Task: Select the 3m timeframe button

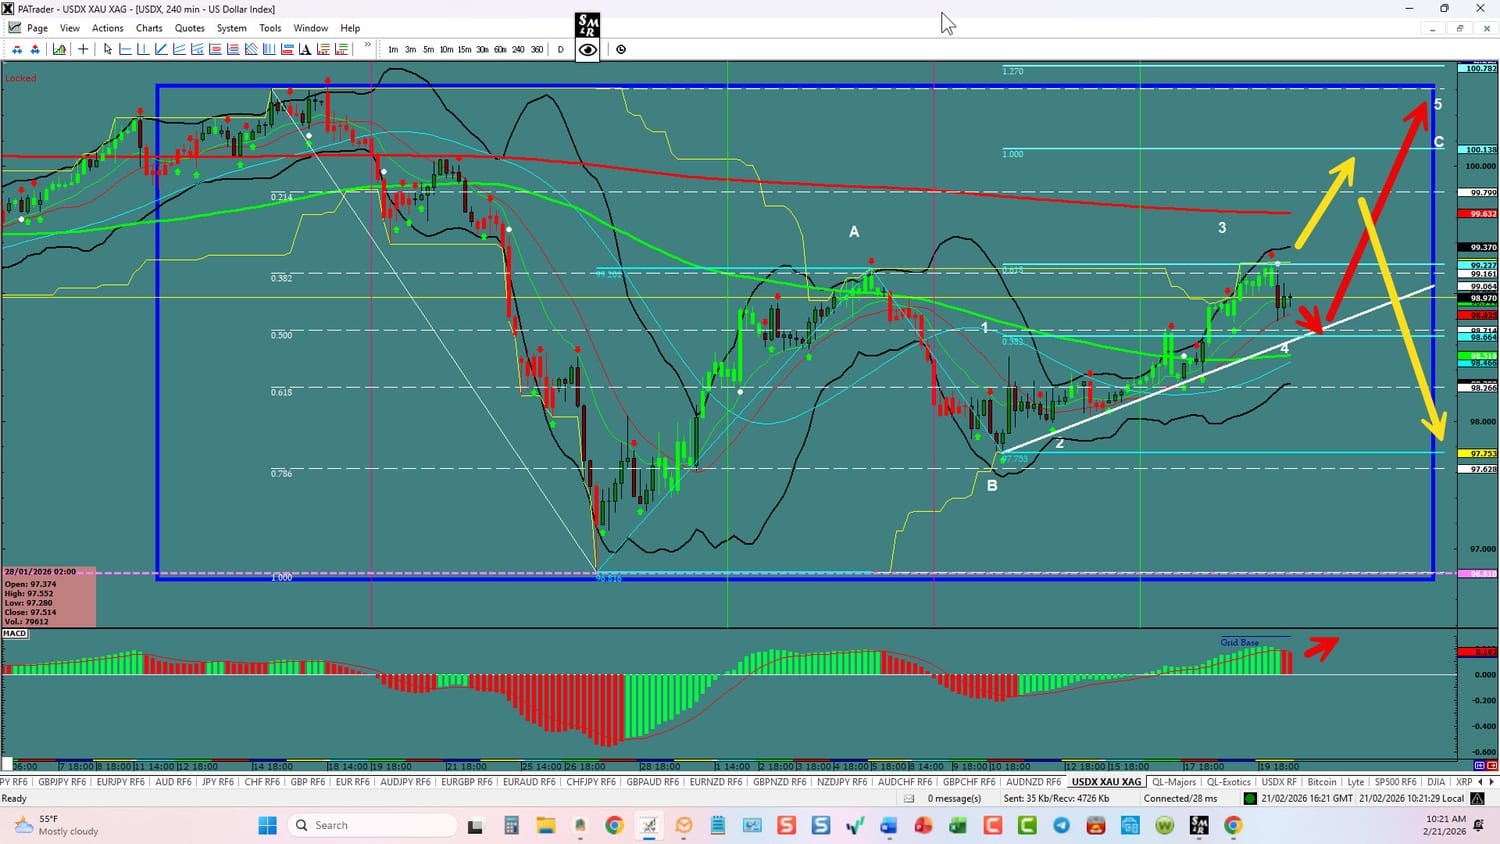Action: pyautogui.click(x=410, y=49)
